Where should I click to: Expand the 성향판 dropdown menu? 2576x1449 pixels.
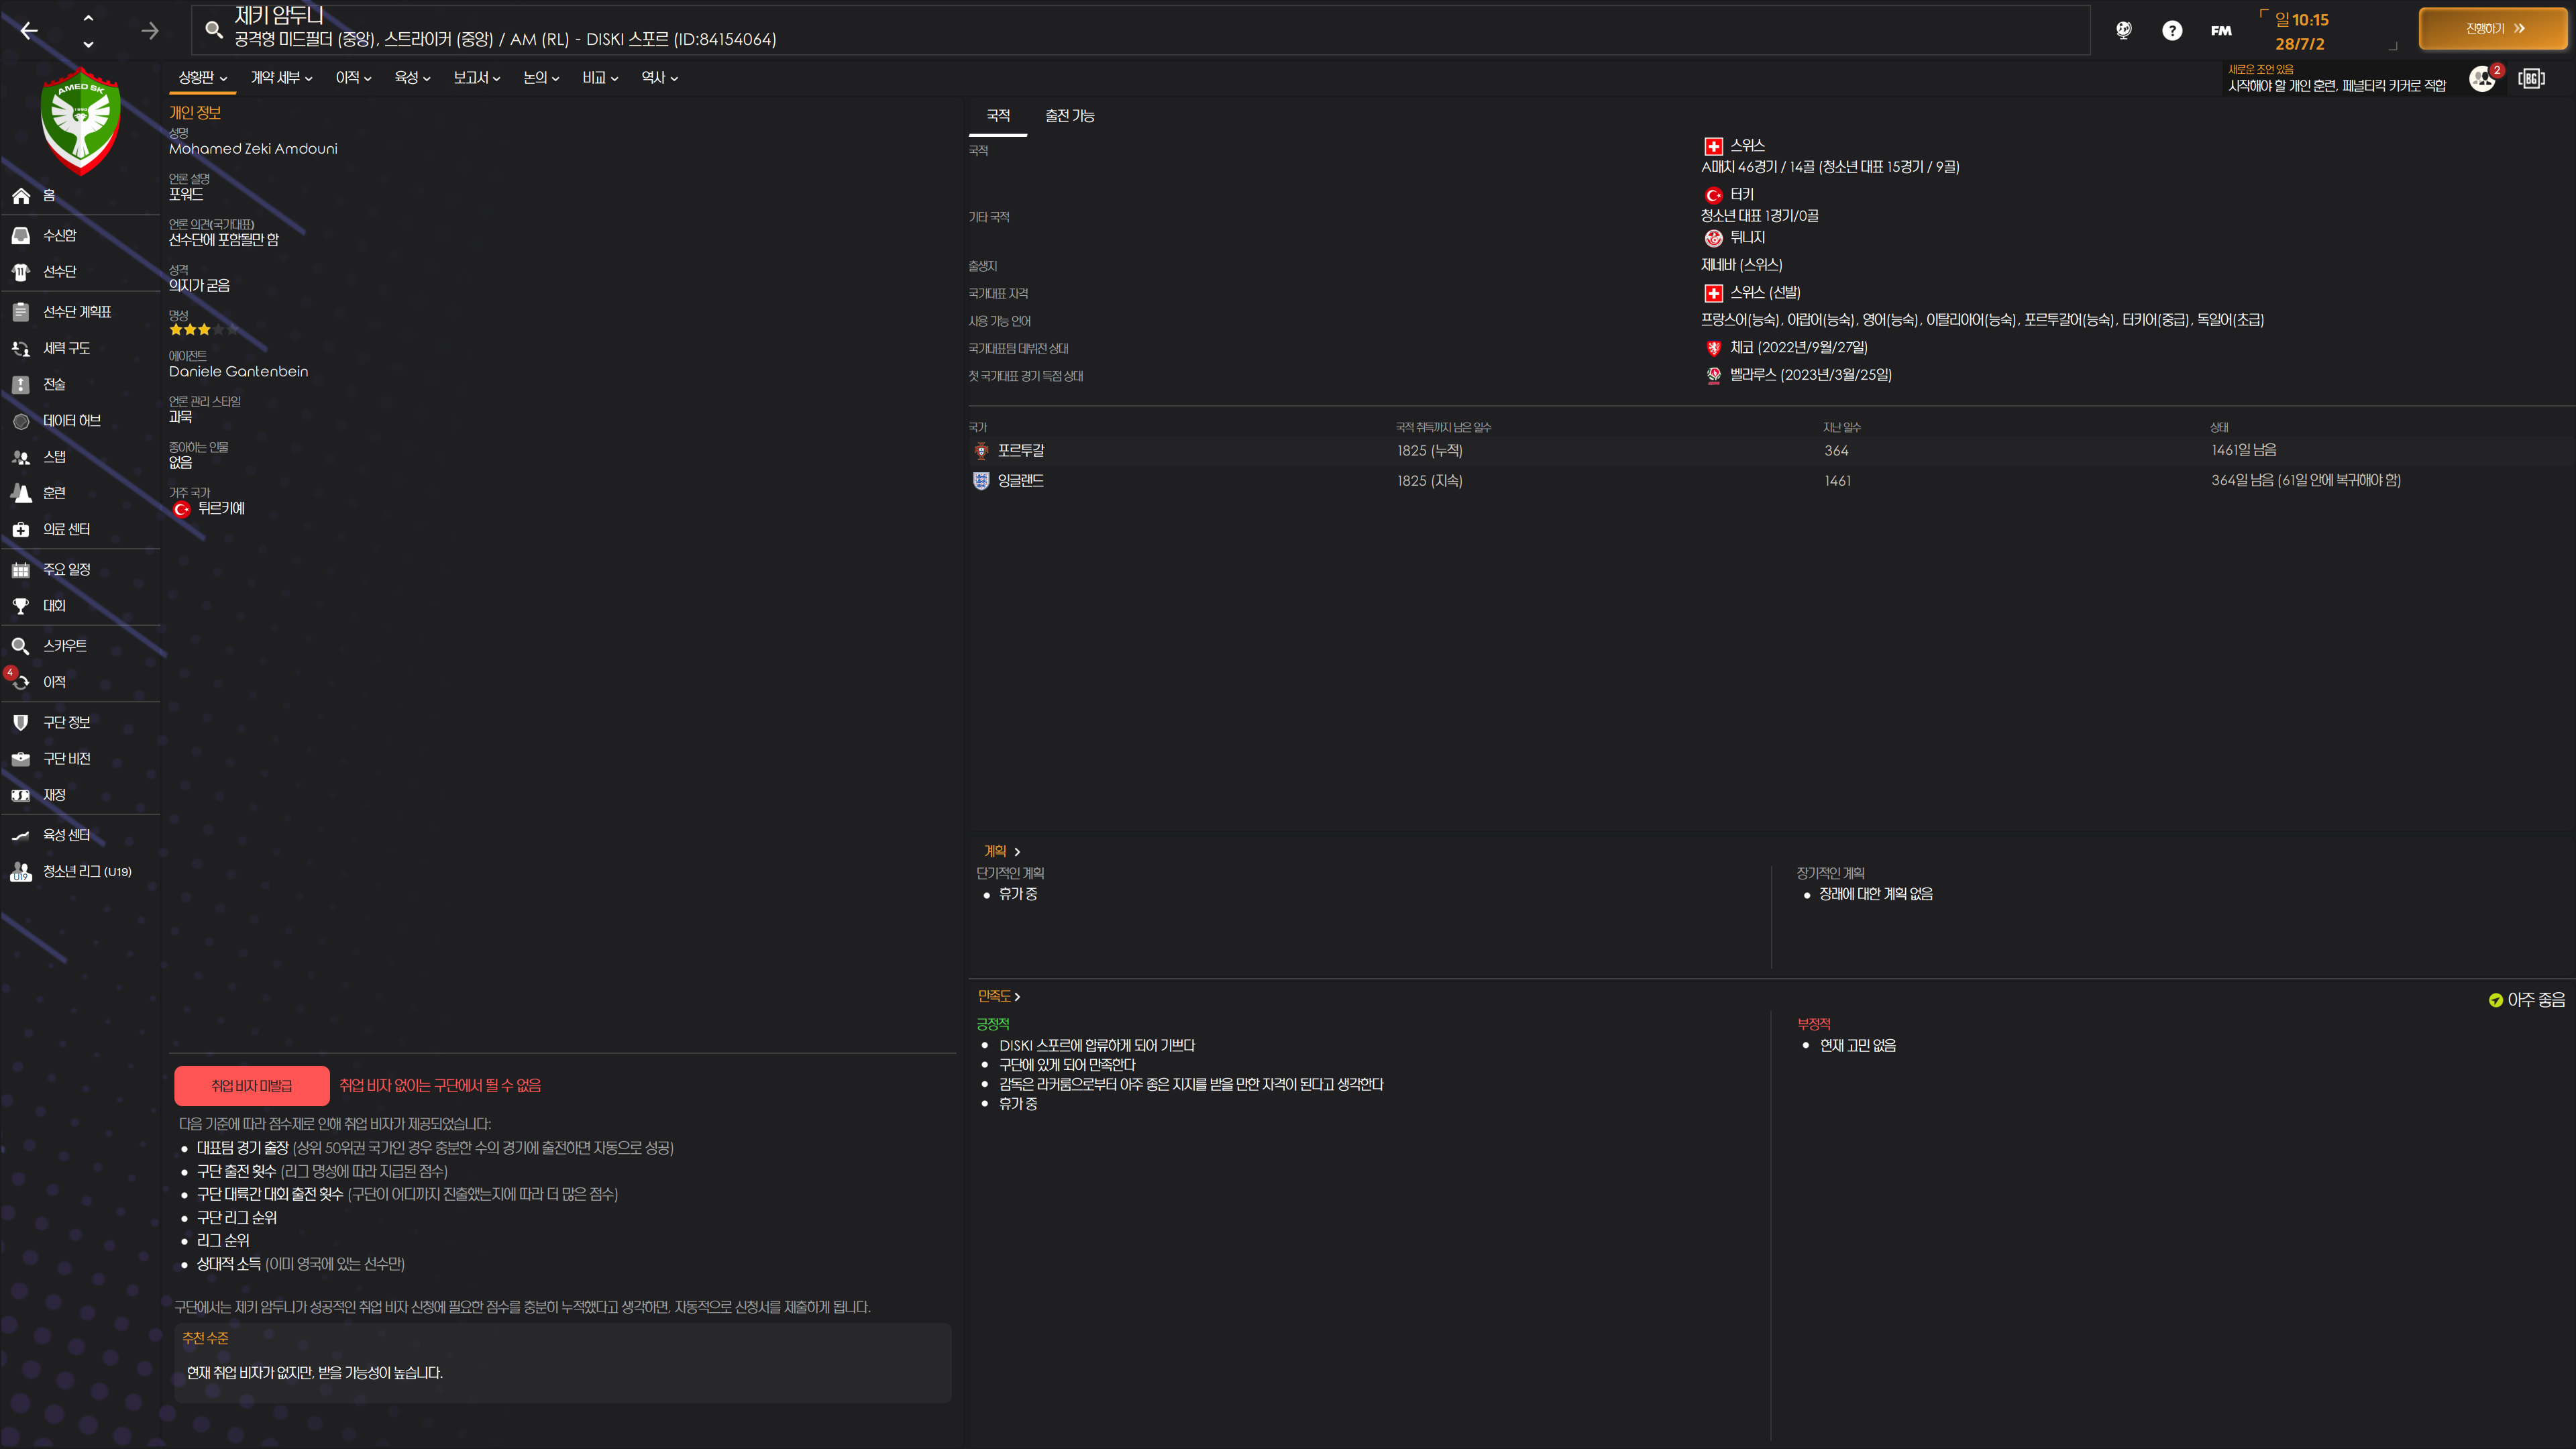click(203, 78)
